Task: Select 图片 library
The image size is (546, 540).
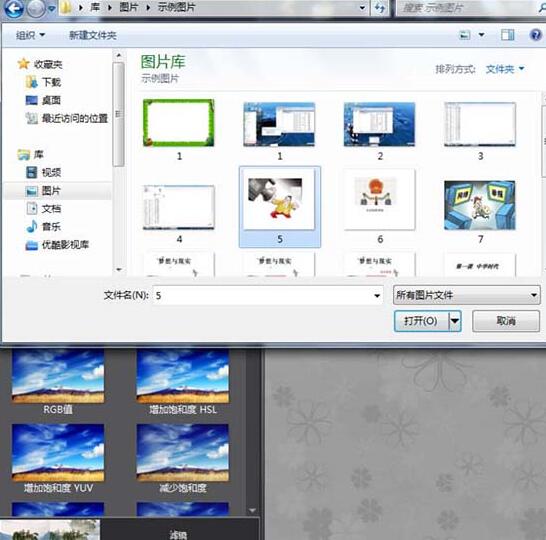Action: (x=43, y=191)
